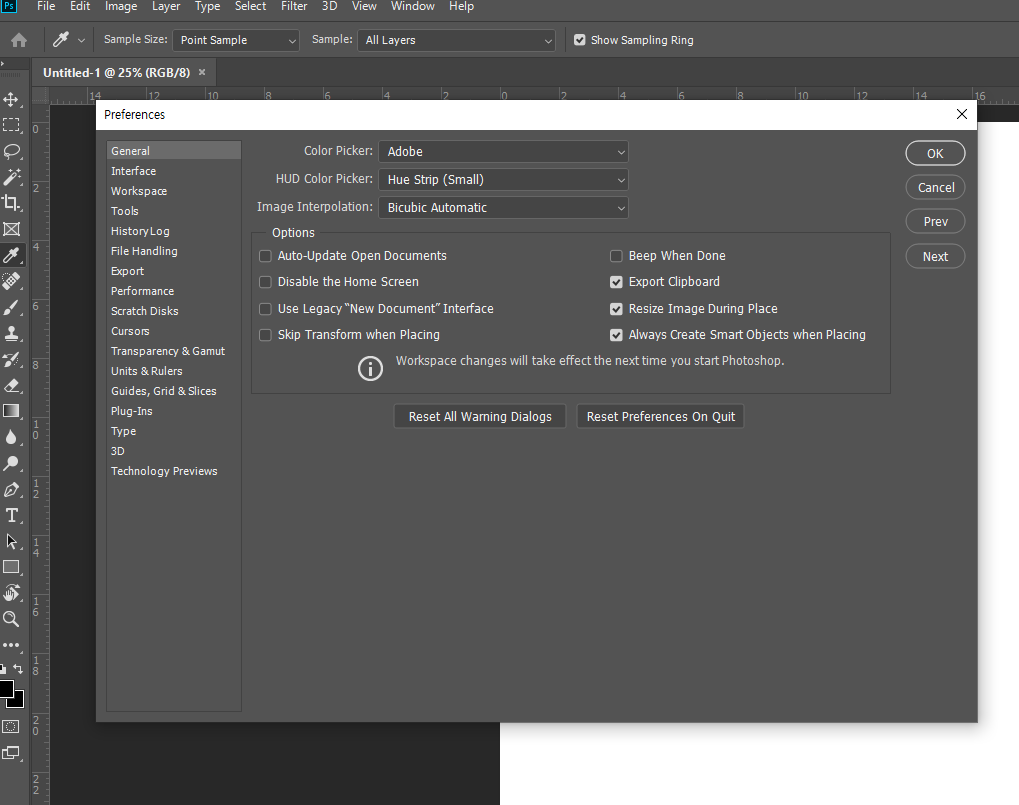1019x805 pixels.
Task: Check Beep When Done
Action: 616,256
